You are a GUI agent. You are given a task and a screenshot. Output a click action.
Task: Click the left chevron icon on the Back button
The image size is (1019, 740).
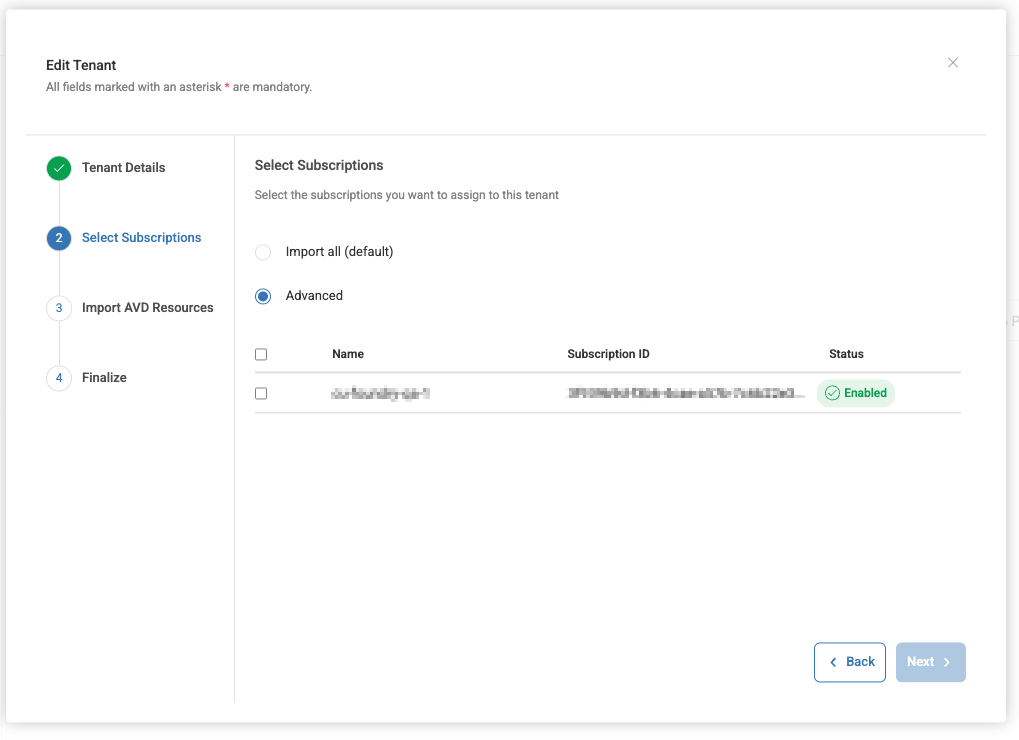tap(832, 662)
